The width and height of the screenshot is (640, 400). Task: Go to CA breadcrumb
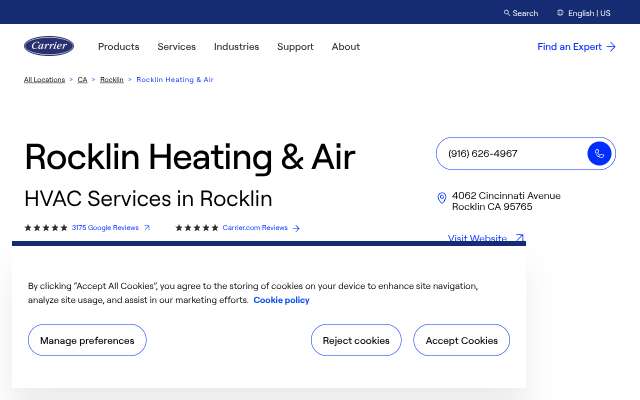pyautogui.click(x=82, y=80)
